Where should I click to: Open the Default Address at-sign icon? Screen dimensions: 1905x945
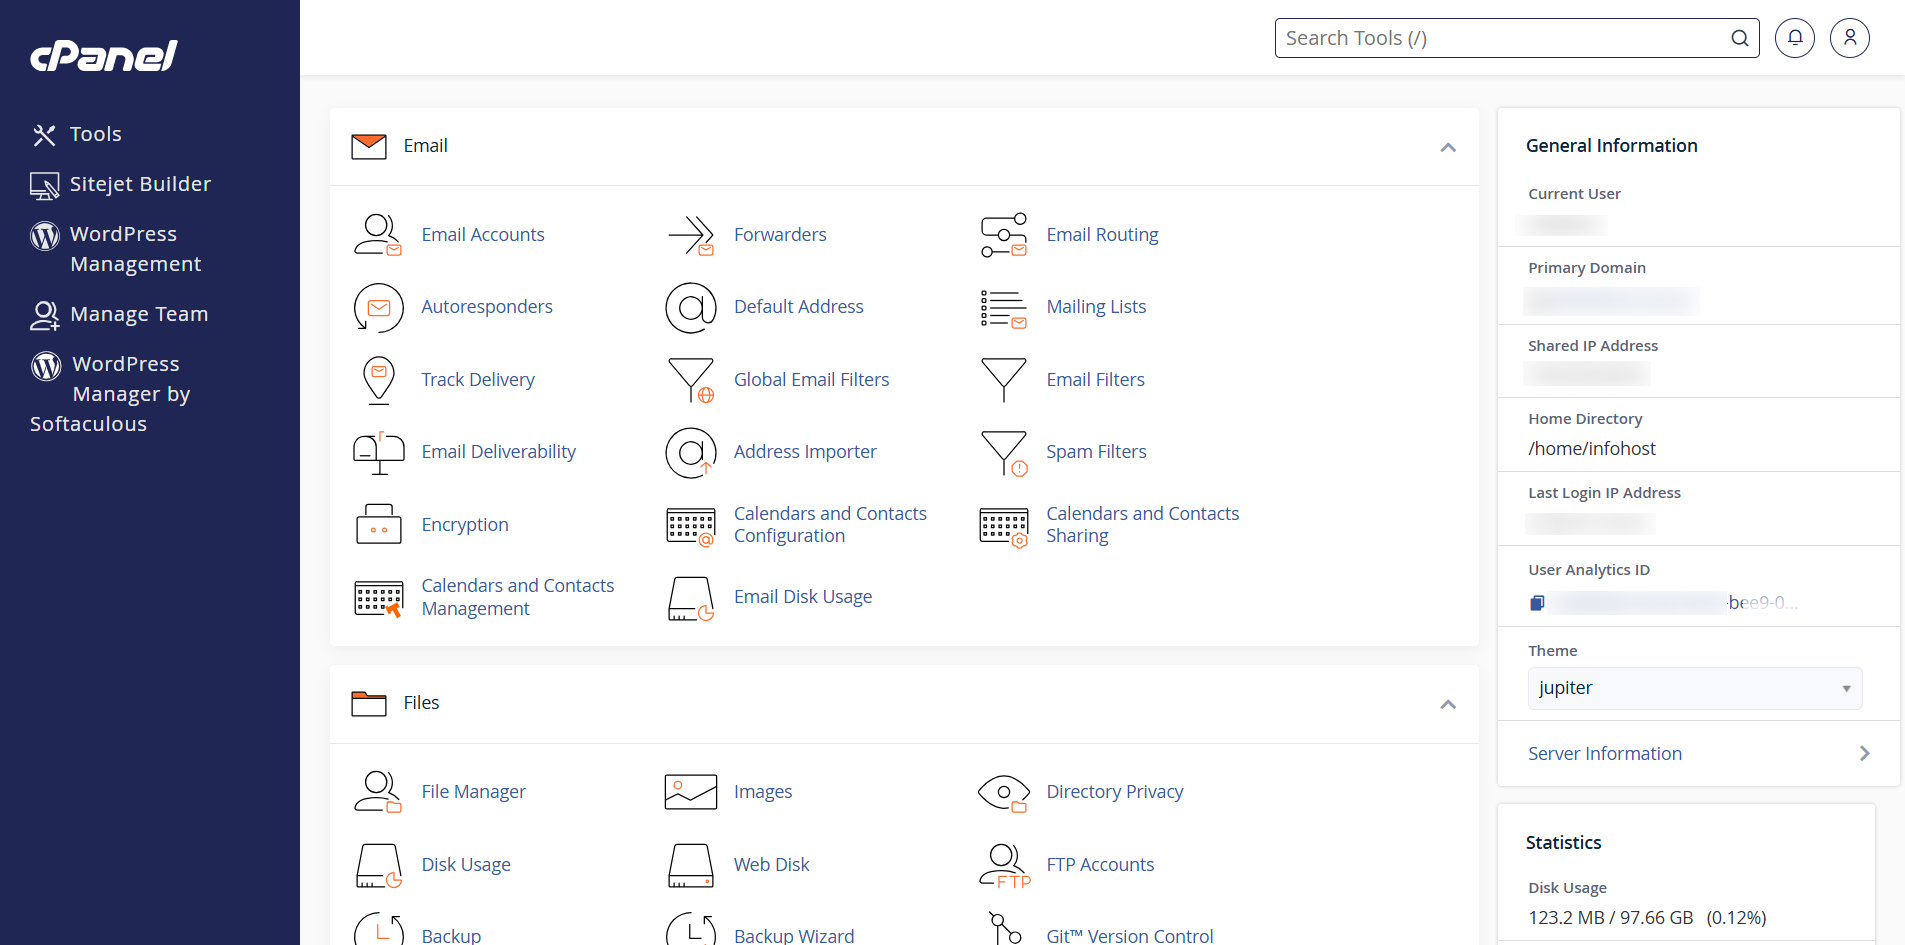691,307
